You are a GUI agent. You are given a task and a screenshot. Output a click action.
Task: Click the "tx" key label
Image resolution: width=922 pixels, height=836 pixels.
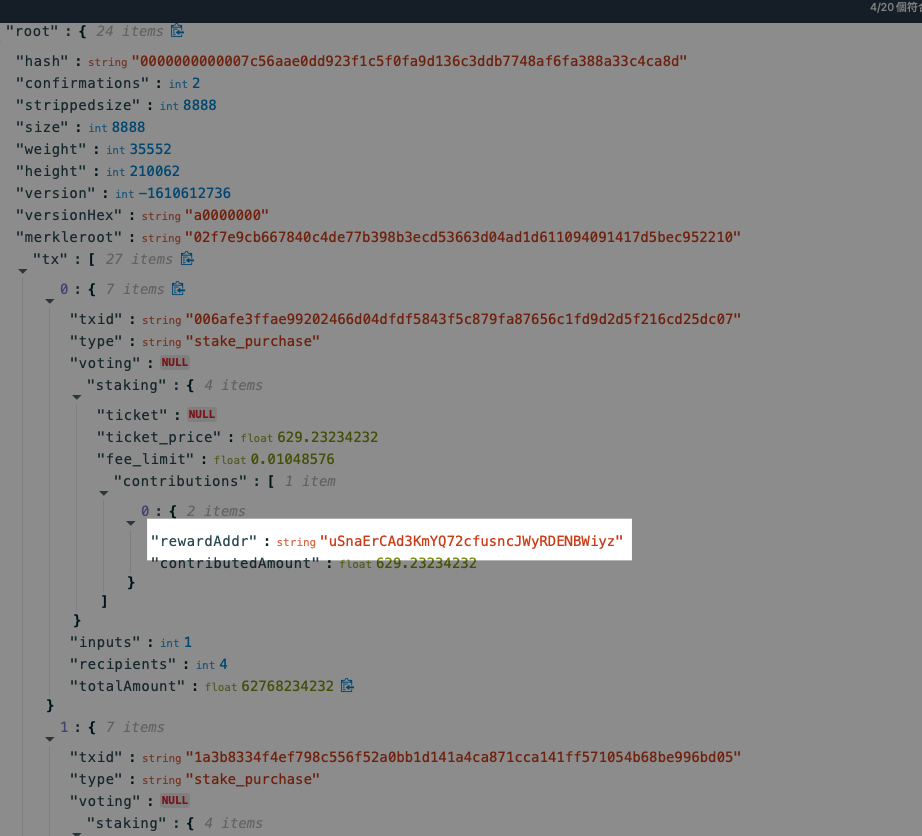[50, 259]
